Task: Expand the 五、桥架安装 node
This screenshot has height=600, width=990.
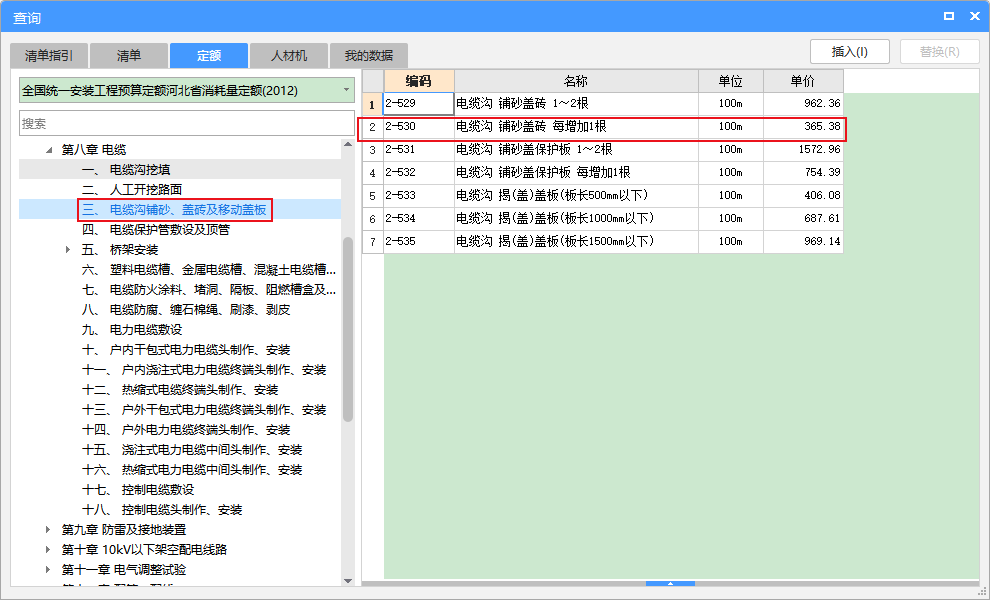Action: pos(68,249)
